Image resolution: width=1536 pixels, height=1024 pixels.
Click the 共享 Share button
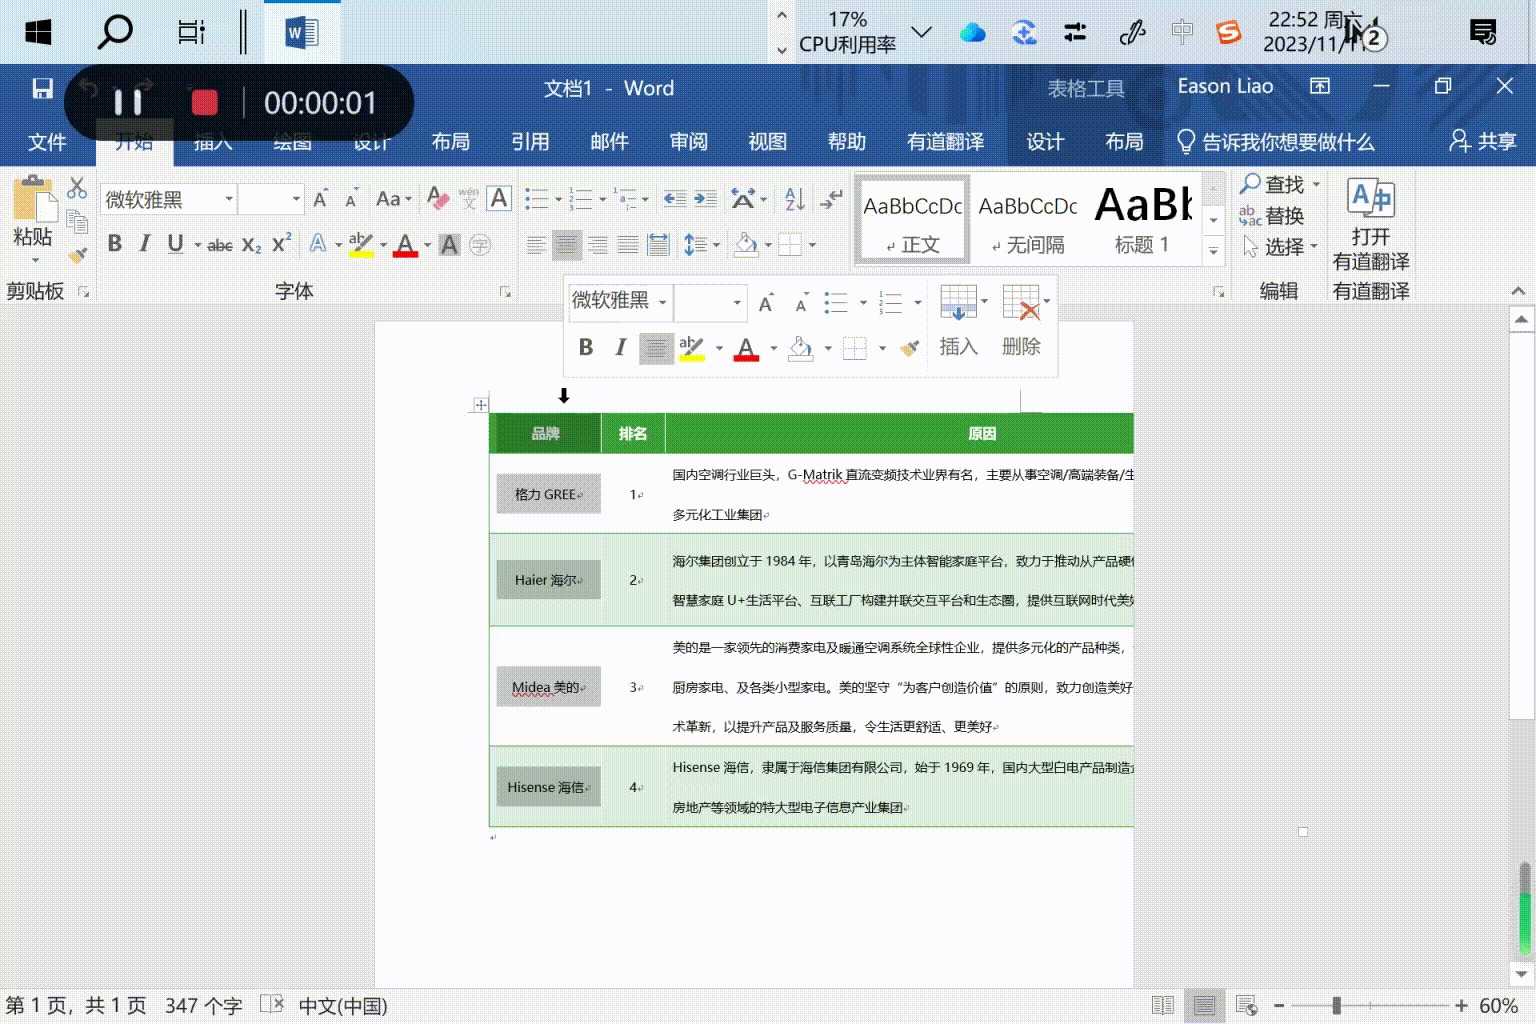[1484, 142]
